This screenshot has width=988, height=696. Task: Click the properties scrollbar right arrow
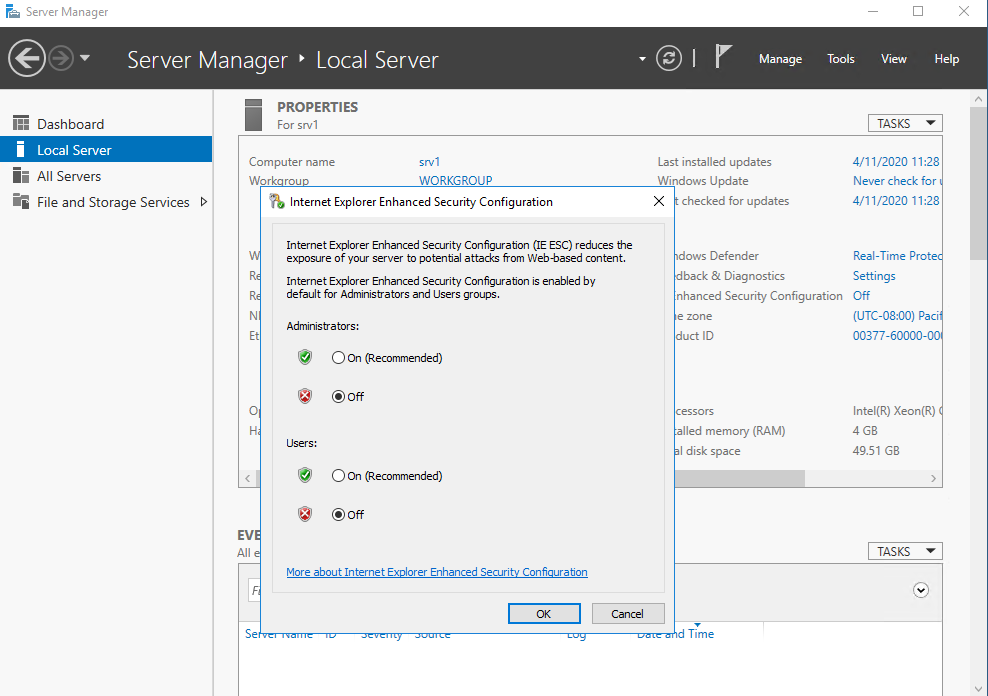tap(933, 479)
